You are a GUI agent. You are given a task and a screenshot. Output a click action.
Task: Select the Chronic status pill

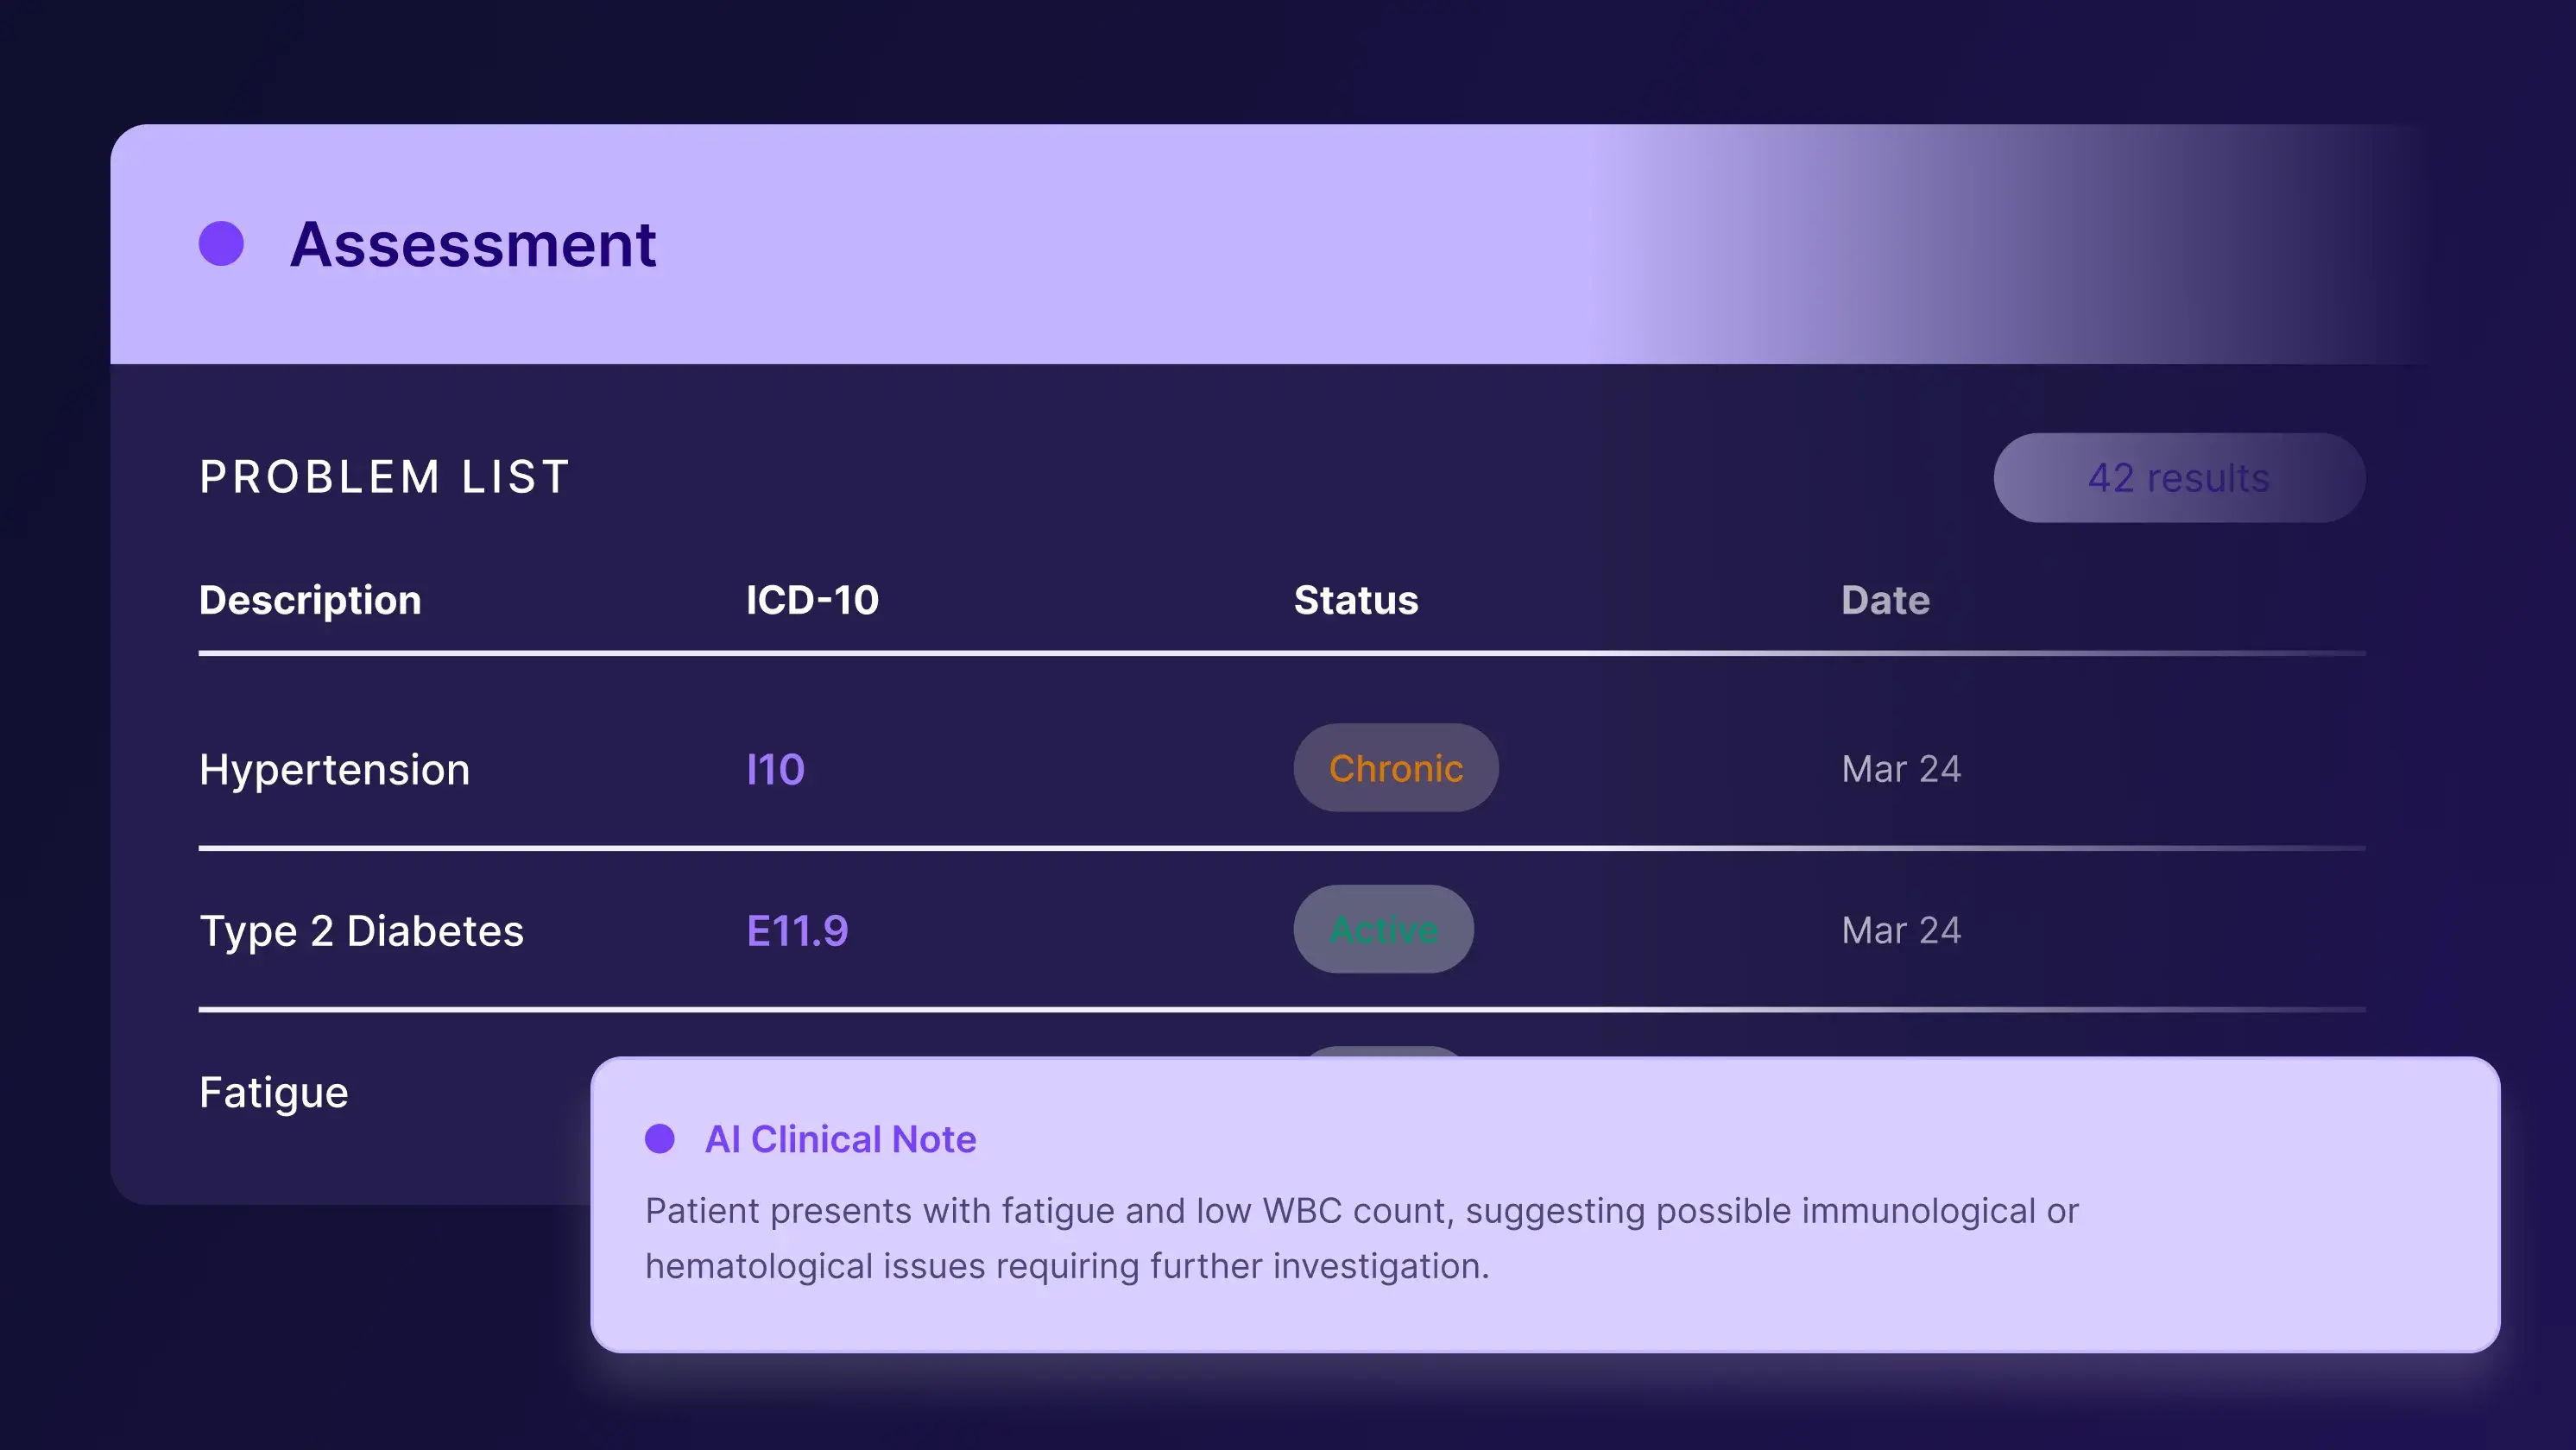pyautogui.click(x=1395, y=768)
